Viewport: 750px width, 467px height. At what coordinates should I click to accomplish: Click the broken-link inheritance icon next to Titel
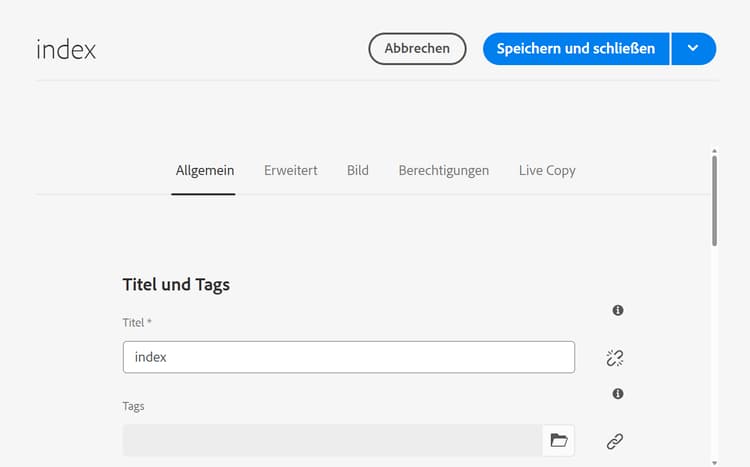[x=615, y=358]
